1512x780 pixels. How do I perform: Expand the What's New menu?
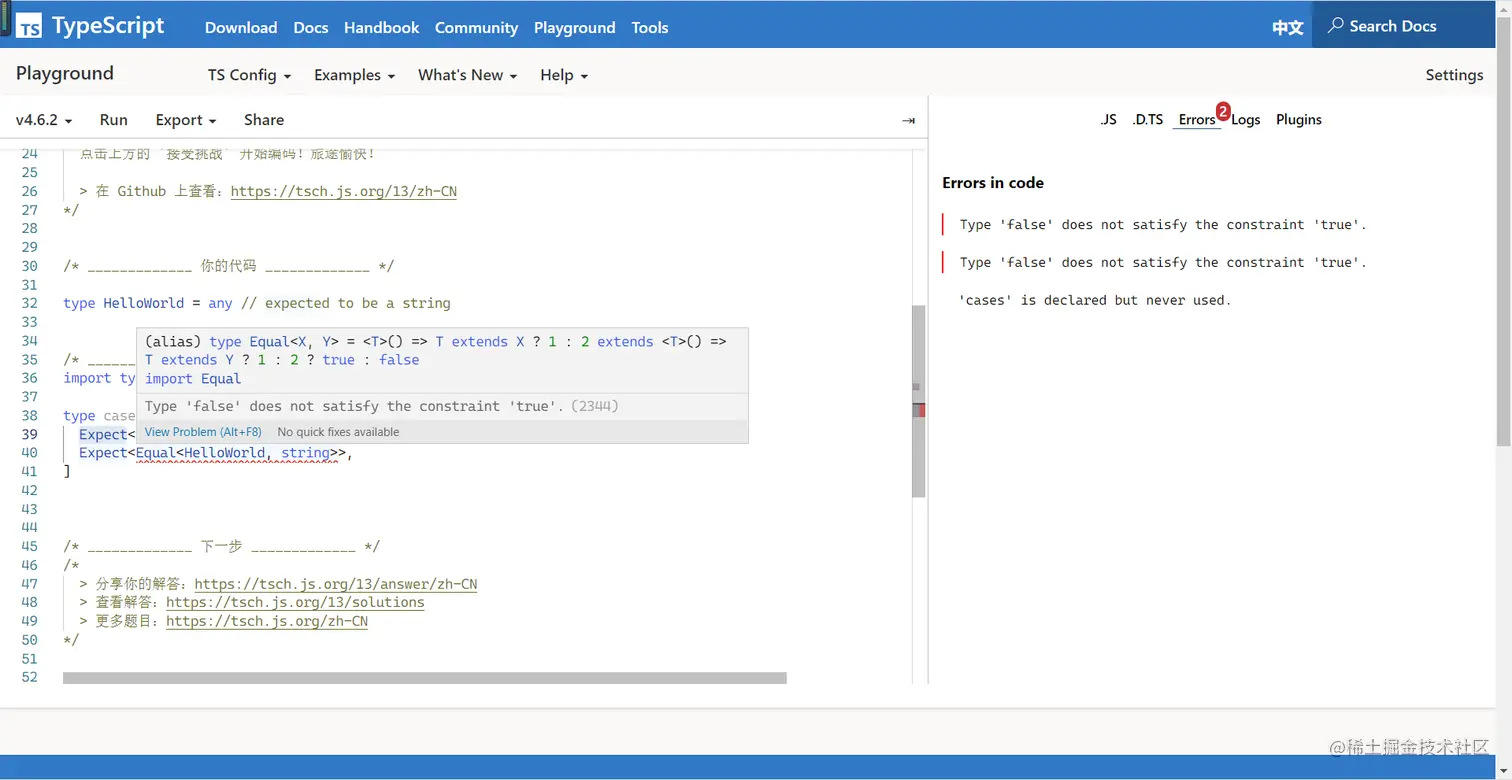467,75
